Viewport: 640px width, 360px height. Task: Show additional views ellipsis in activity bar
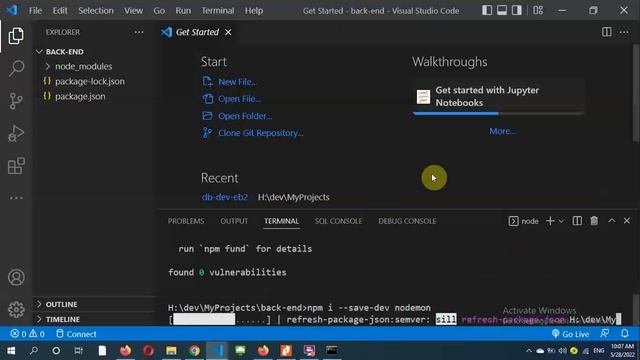pyautogui.click(x=16, y=198)
